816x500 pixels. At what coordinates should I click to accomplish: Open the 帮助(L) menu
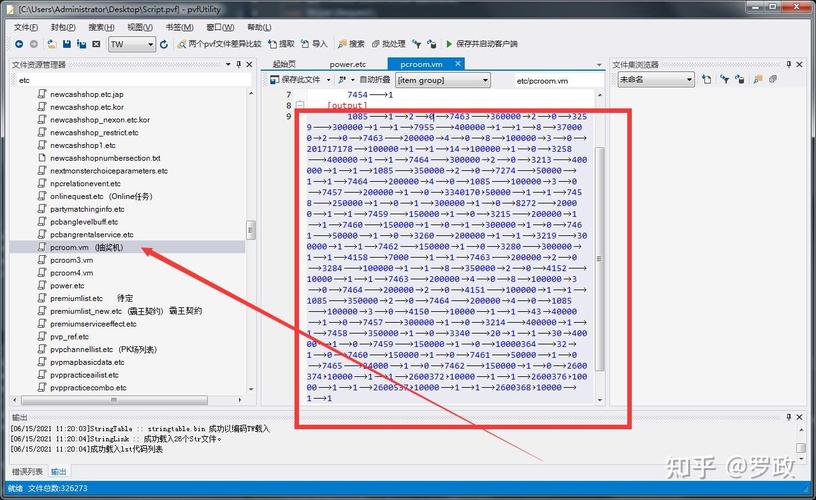tap(259, 27)
